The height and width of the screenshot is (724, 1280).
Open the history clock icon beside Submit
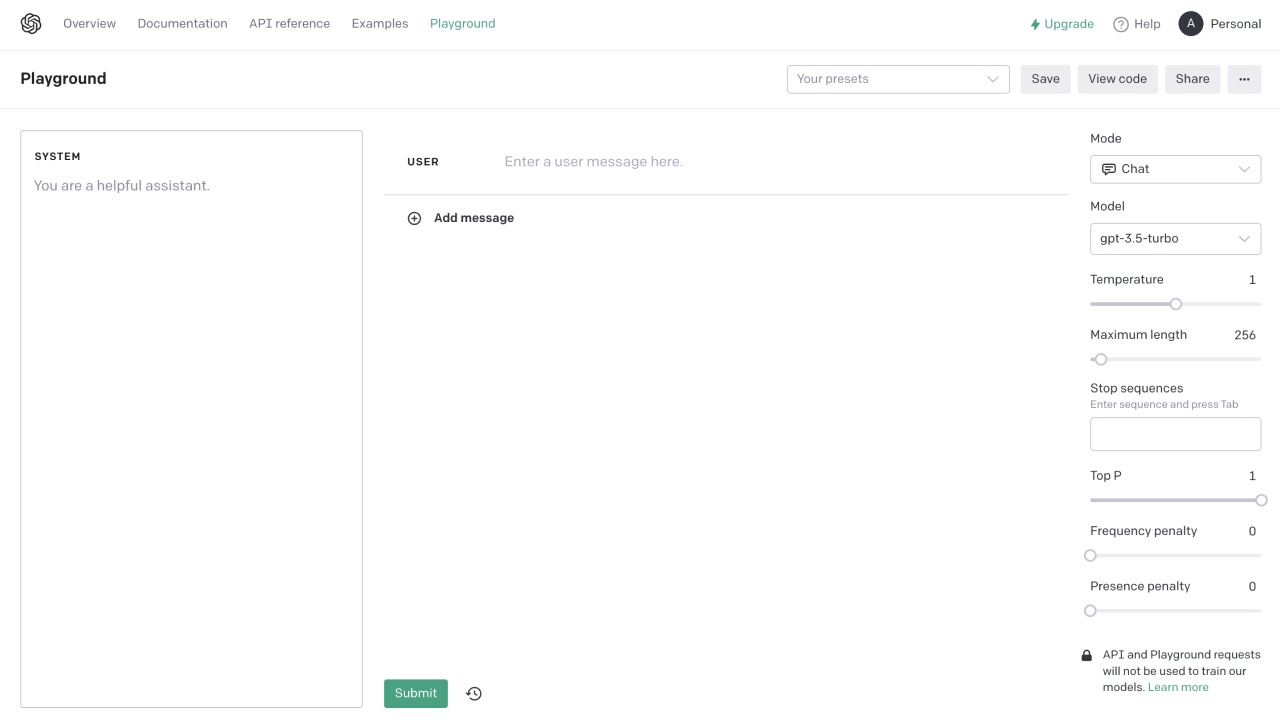[474, 693]
